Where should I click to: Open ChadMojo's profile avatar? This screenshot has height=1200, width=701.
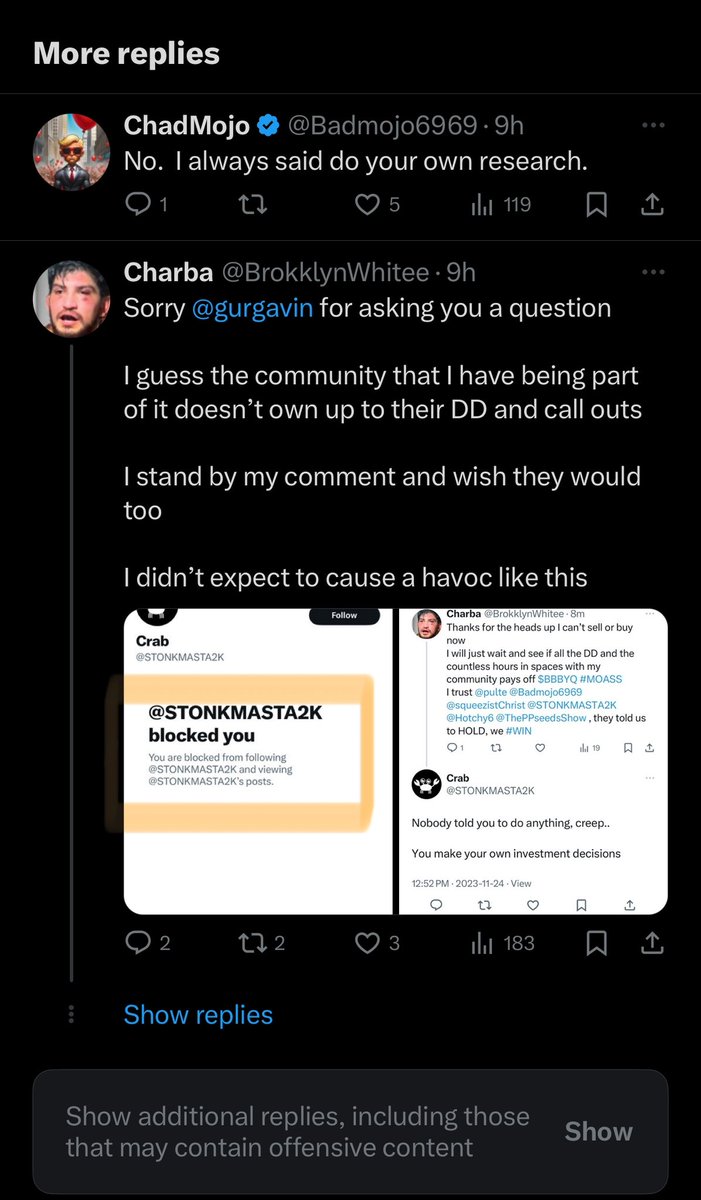click(x=72, y=152)
